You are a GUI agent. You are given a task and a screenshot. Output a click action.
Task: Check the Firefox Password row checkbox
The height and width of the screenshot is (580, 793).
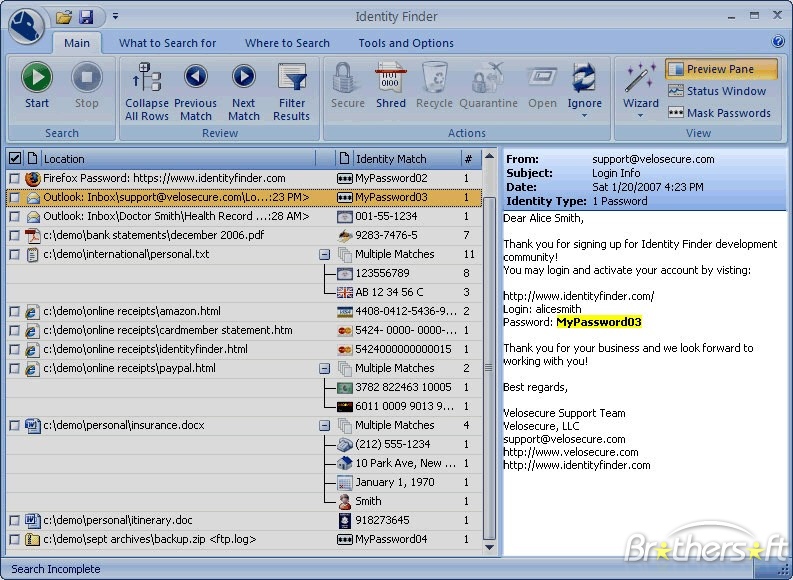15,178
